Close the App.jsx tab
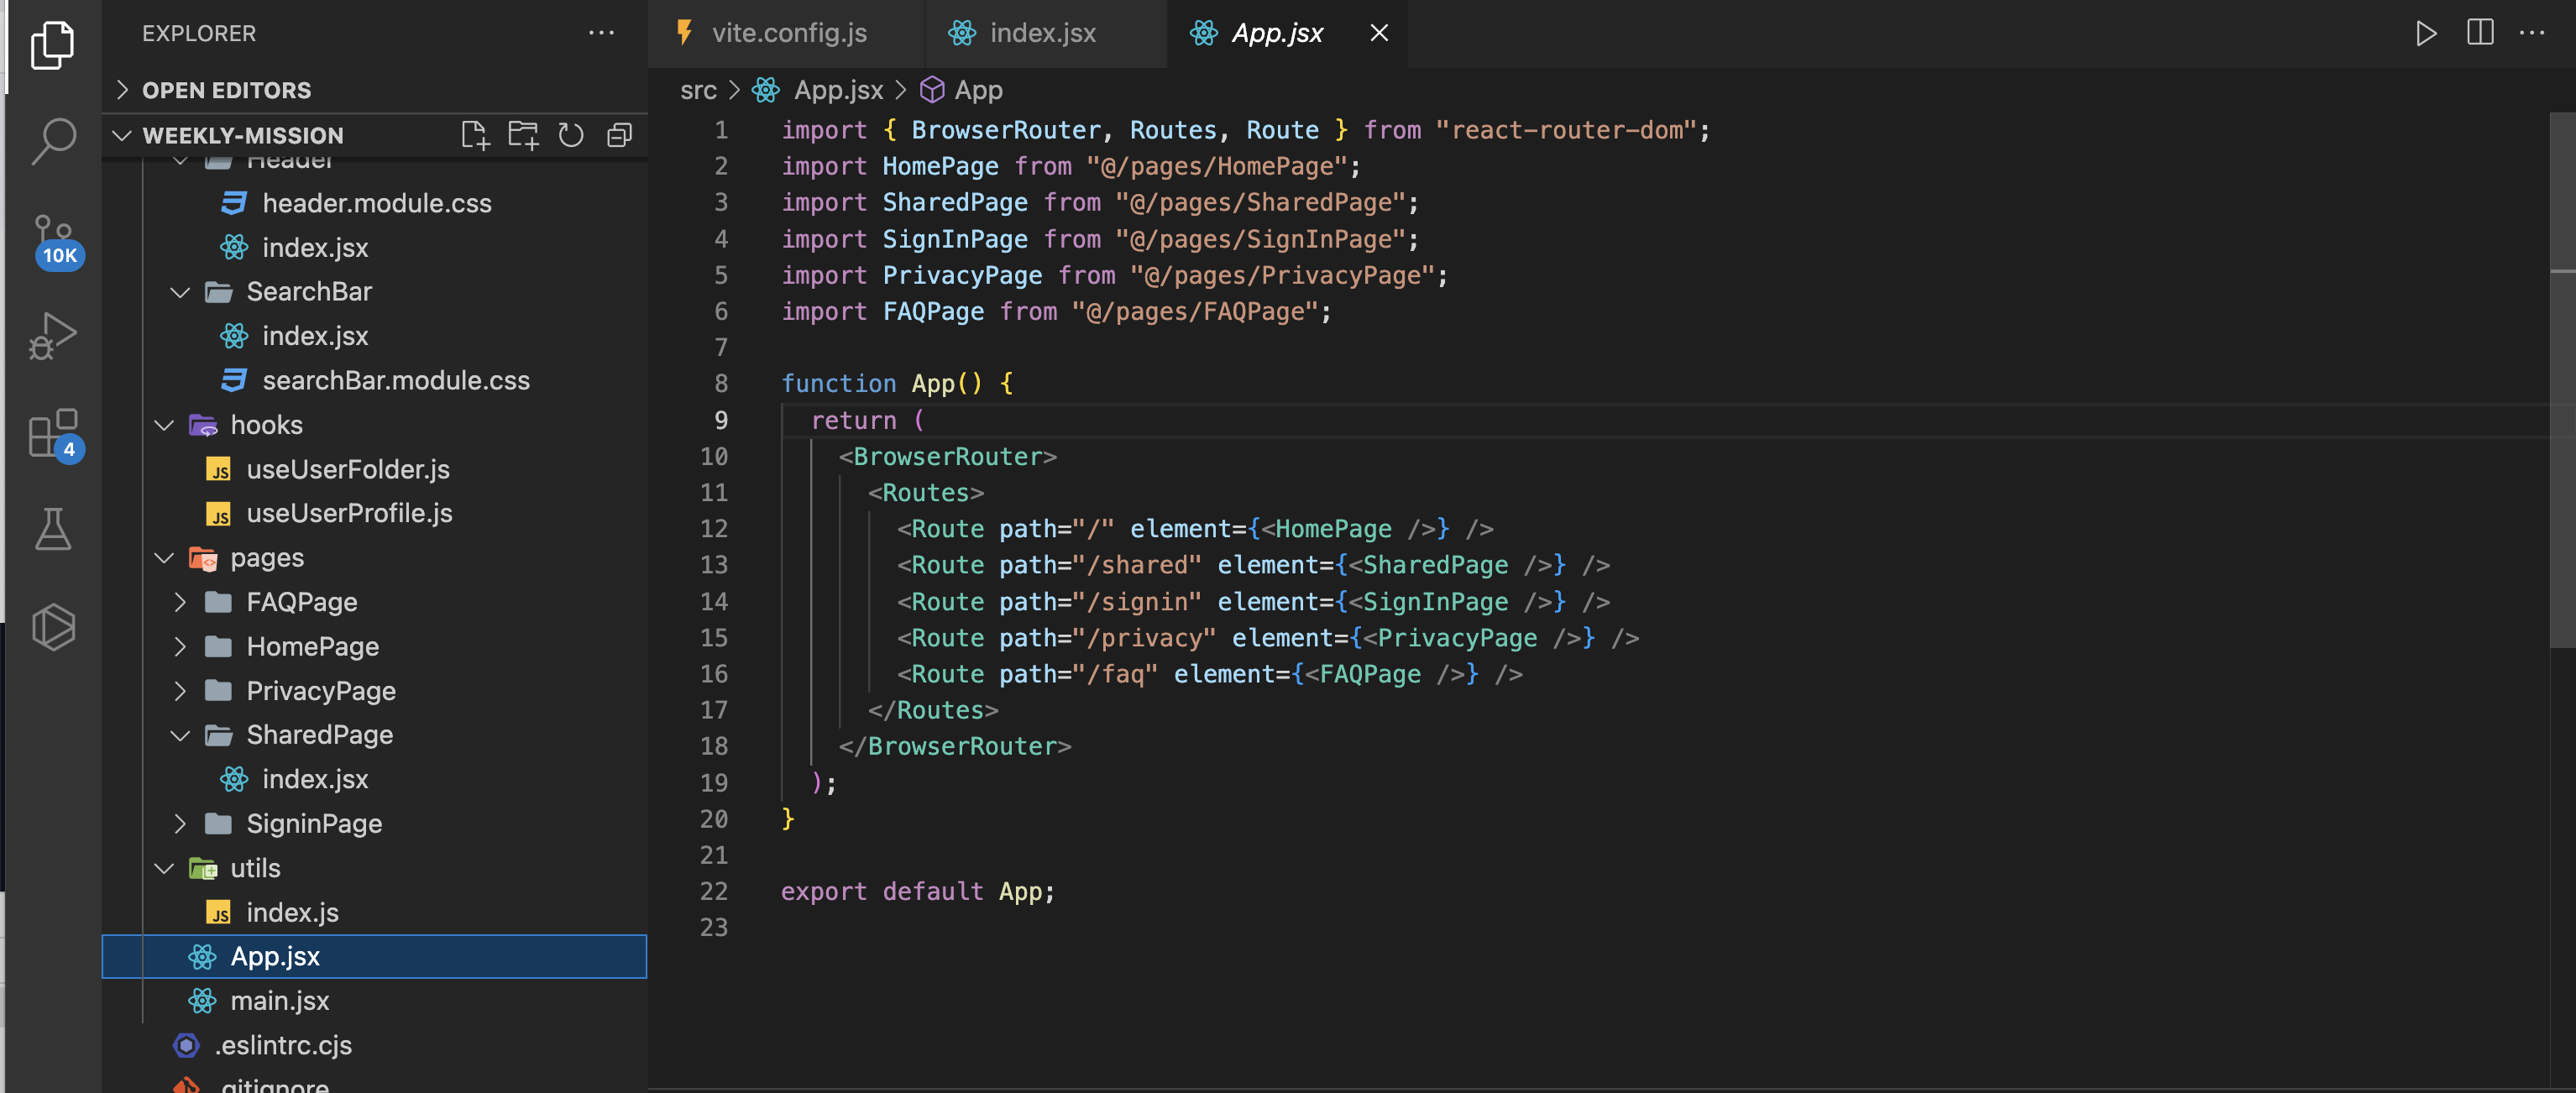The image size is (2576, 1093). click(x=1378, y=33)
